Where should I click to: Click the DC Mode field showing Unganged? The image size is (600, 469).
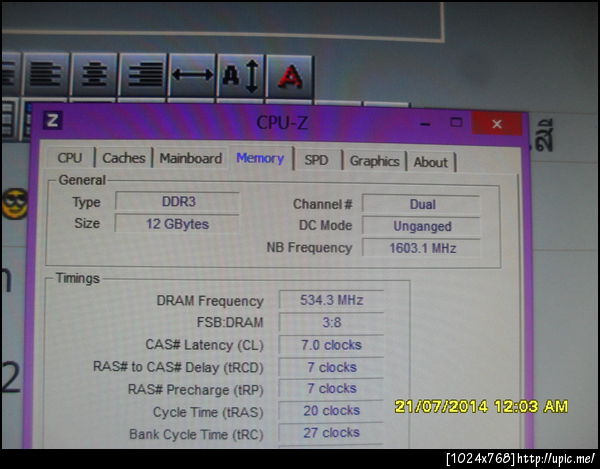tap(422, 226)
